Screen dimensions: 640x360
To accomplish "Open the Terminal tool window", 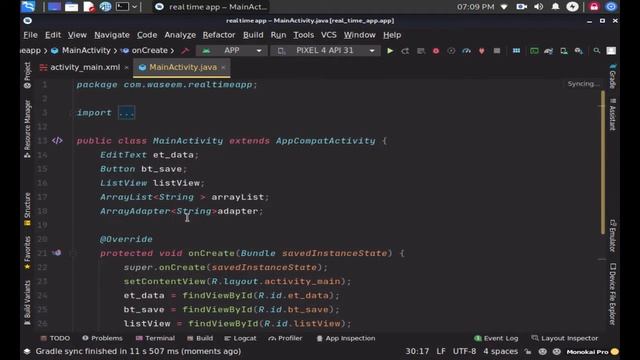I will (155, 338).
